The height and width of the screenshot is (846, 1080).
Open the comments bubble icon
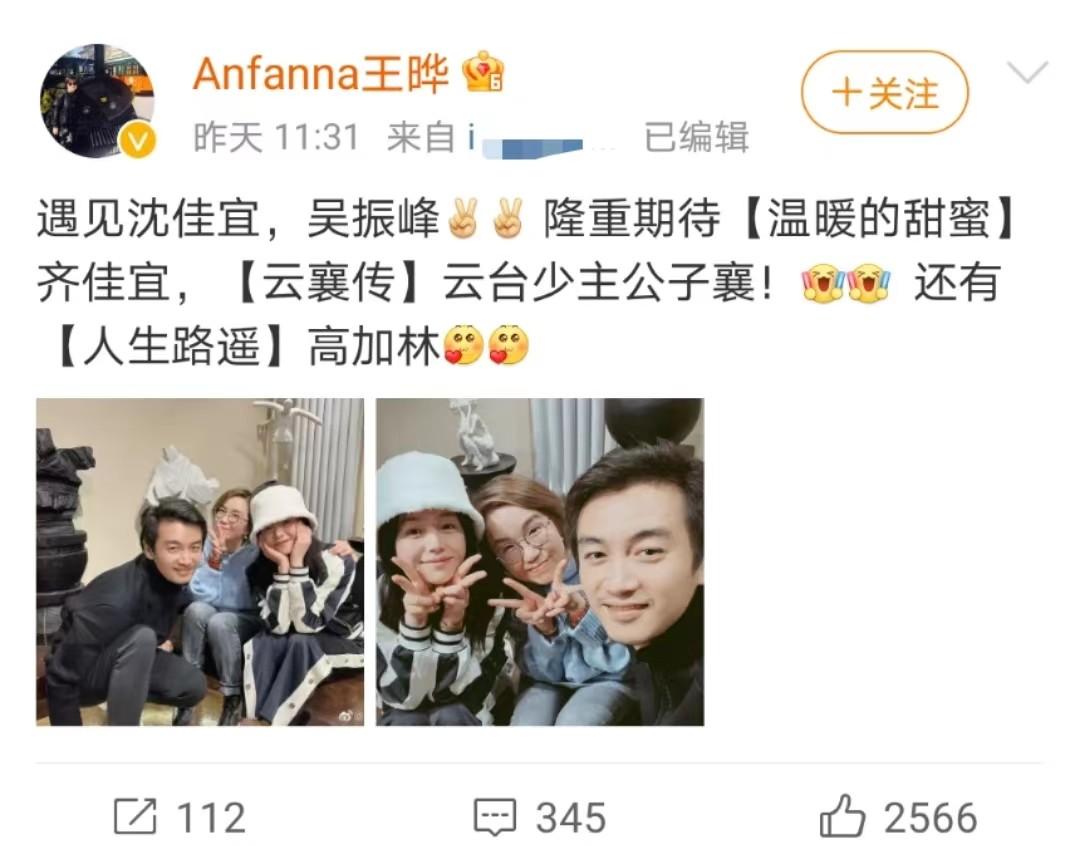[495, 817]
